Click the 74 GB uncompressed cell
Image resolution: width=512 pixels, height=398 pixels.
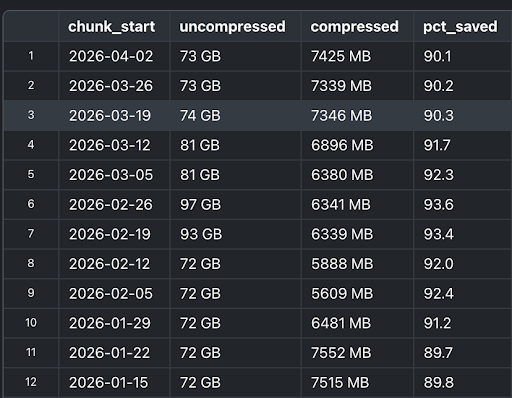tap(236, 115)
